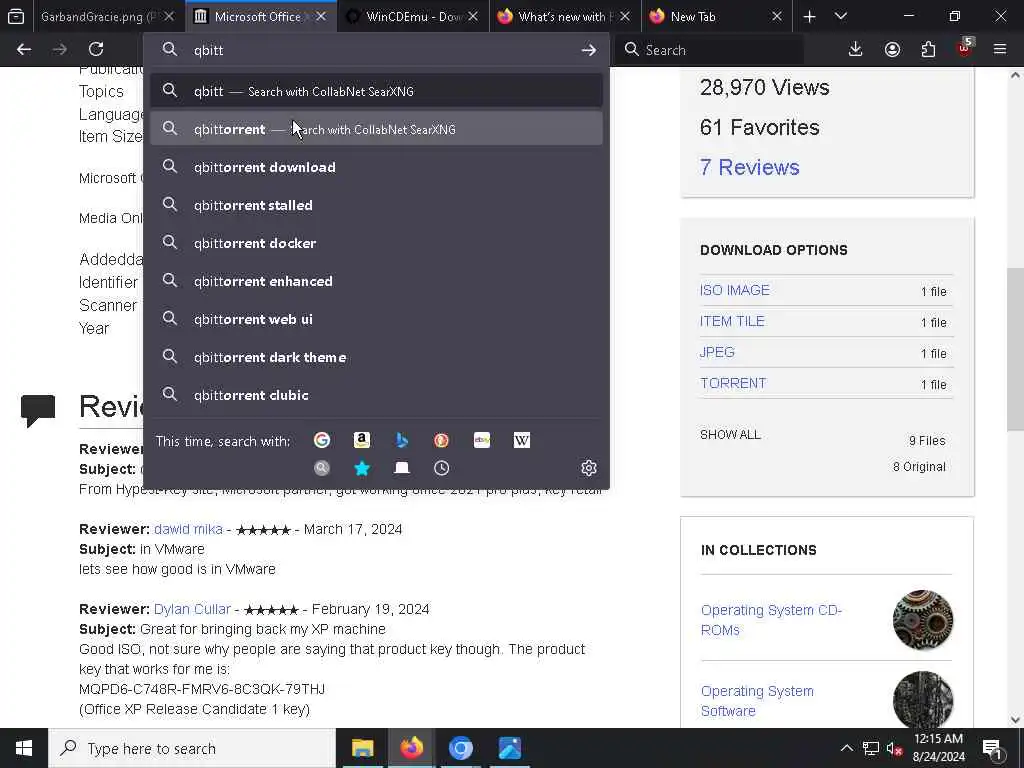Open the network status tray icon

pos(871,748)
